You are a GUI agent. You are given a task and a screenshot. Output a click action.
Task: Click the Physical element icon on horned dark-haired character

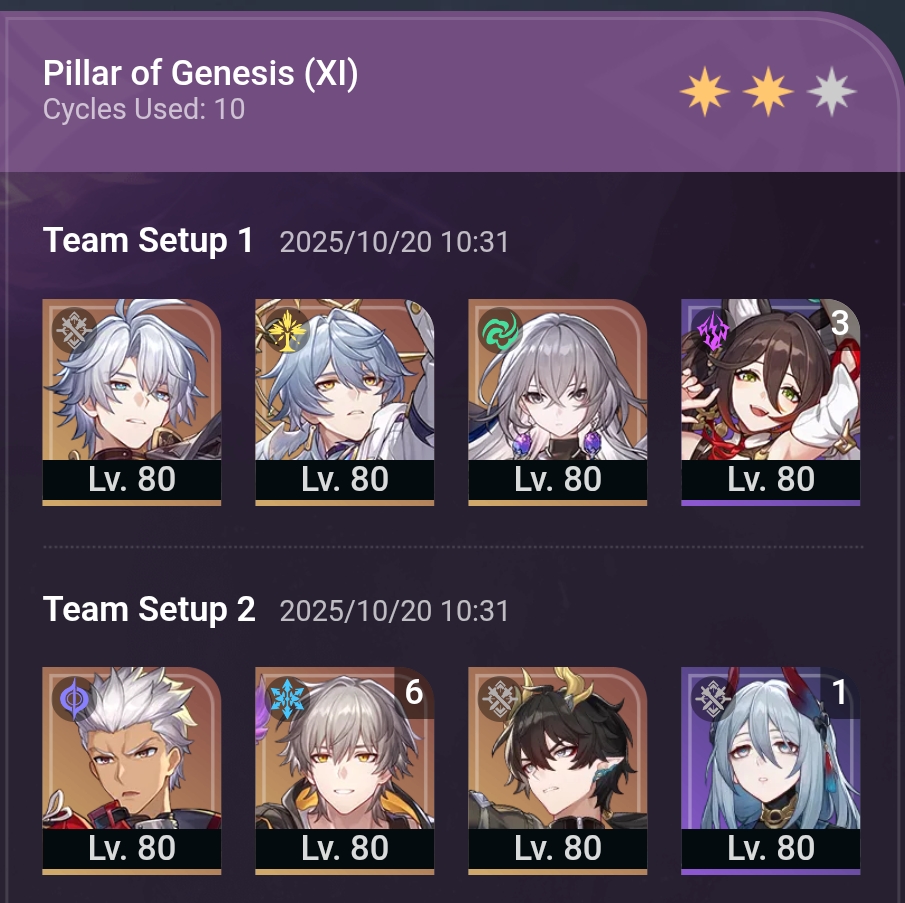500,699
